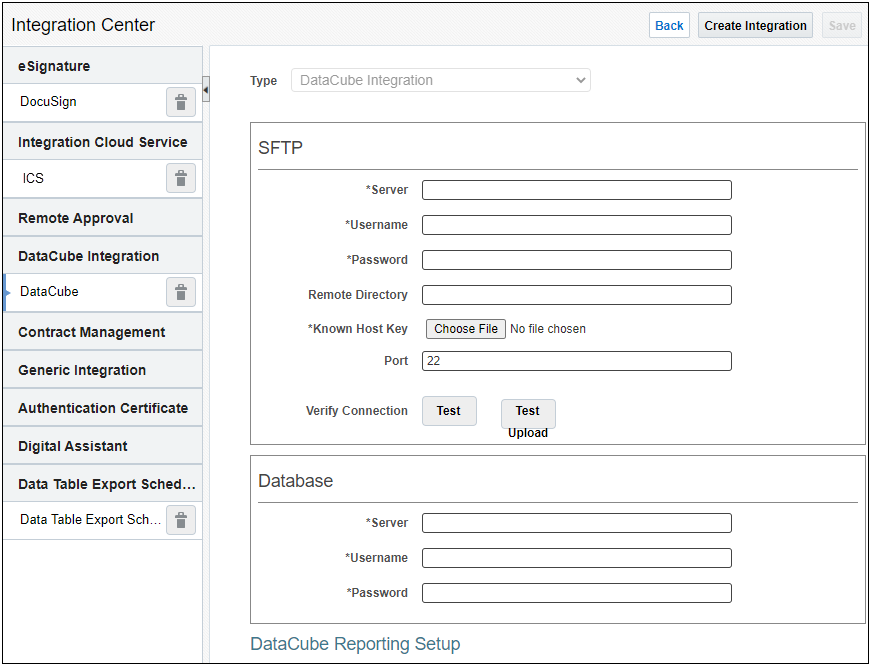Click the trash icon next to ICS
Screen dimensions: 871x666
[x=180, y=178]
